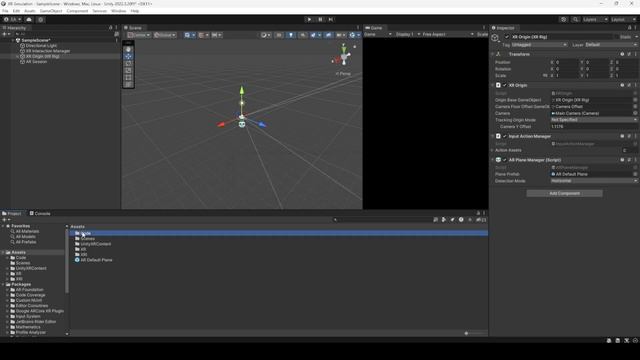
Task: Open the GameObject menu
Action: point(51,11)
